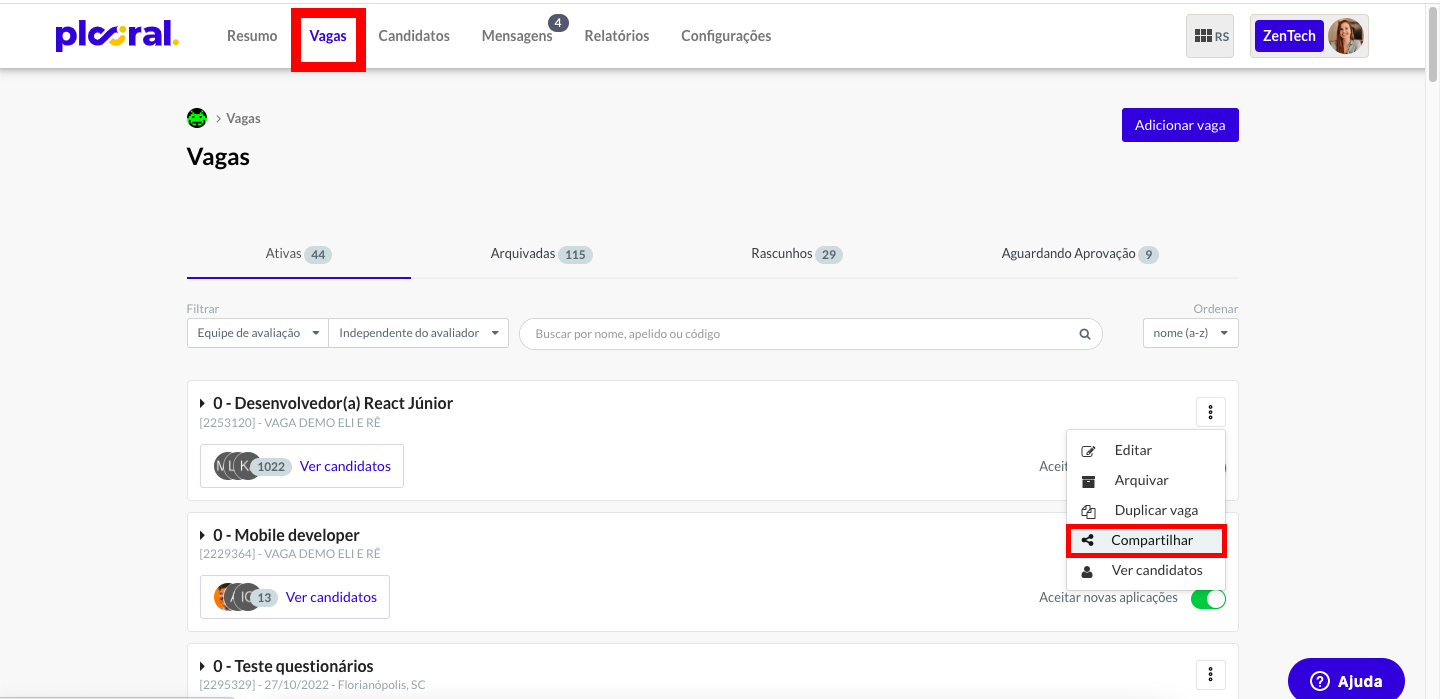This screenshot has height=699, width=1440.
Task: Click the Editar pencil icon
Action: (1088, 451)
